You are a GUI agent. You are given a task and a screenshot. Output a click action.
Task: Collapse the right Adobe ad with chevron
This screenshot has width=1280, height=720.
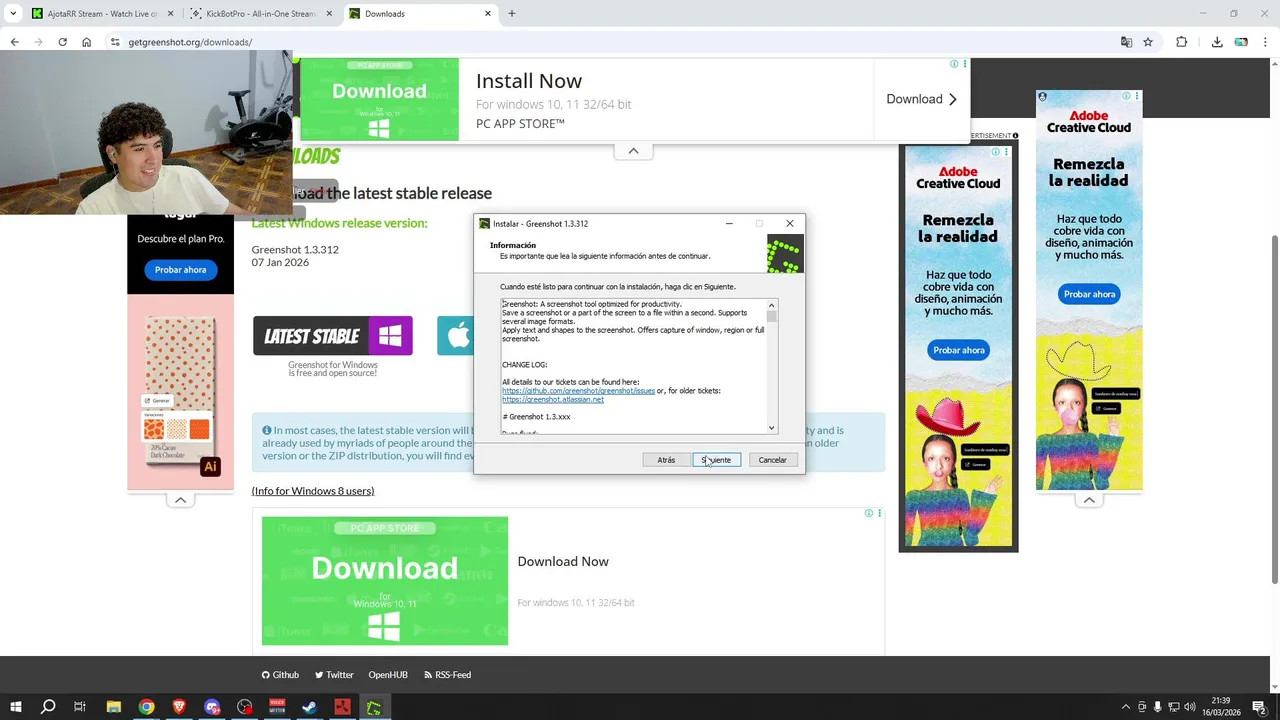coord(1089,499)
